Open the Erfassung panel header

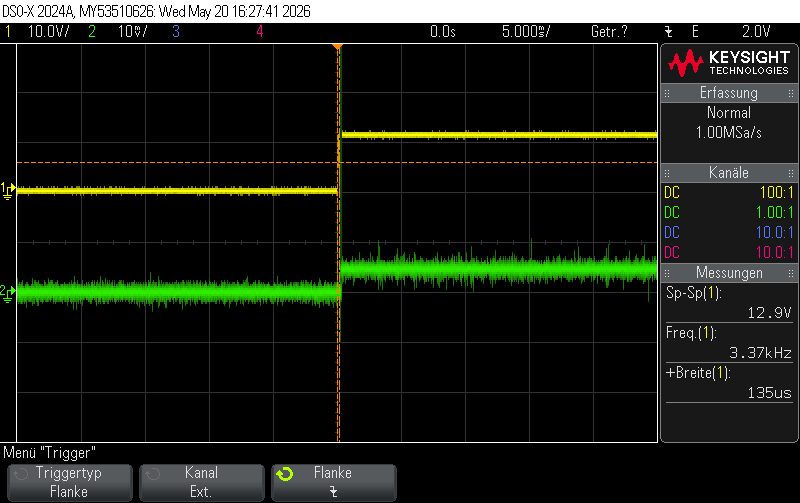729,93
